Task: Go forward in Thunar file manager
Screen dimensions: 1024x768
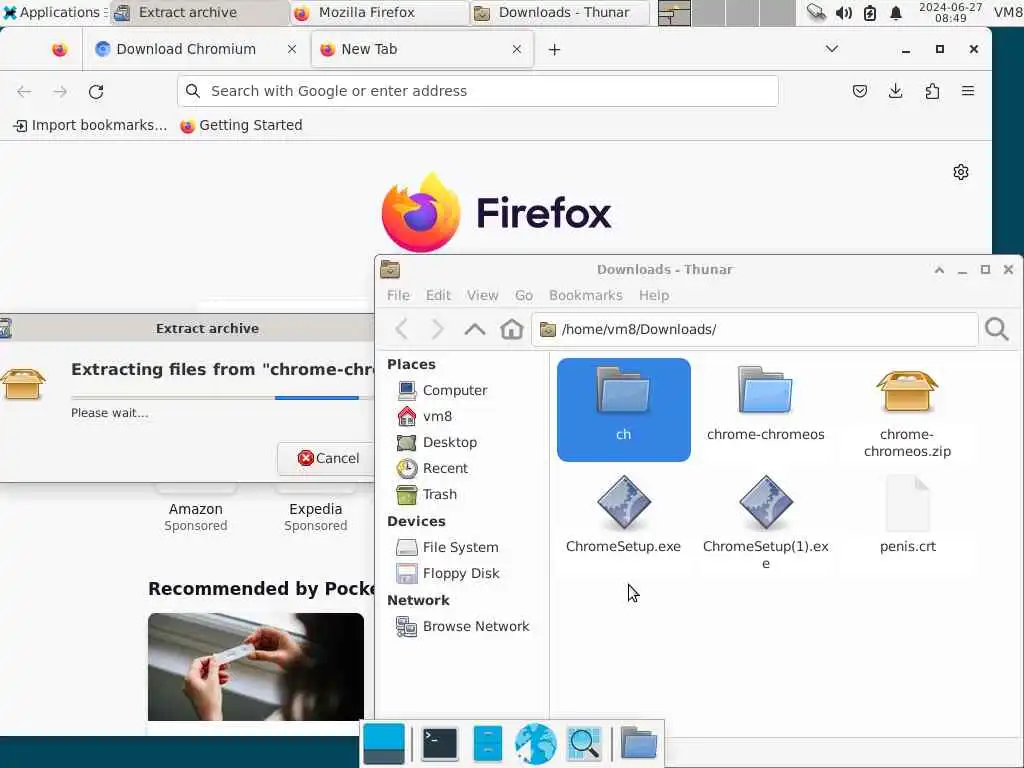Action: click(x=437, y=329)
